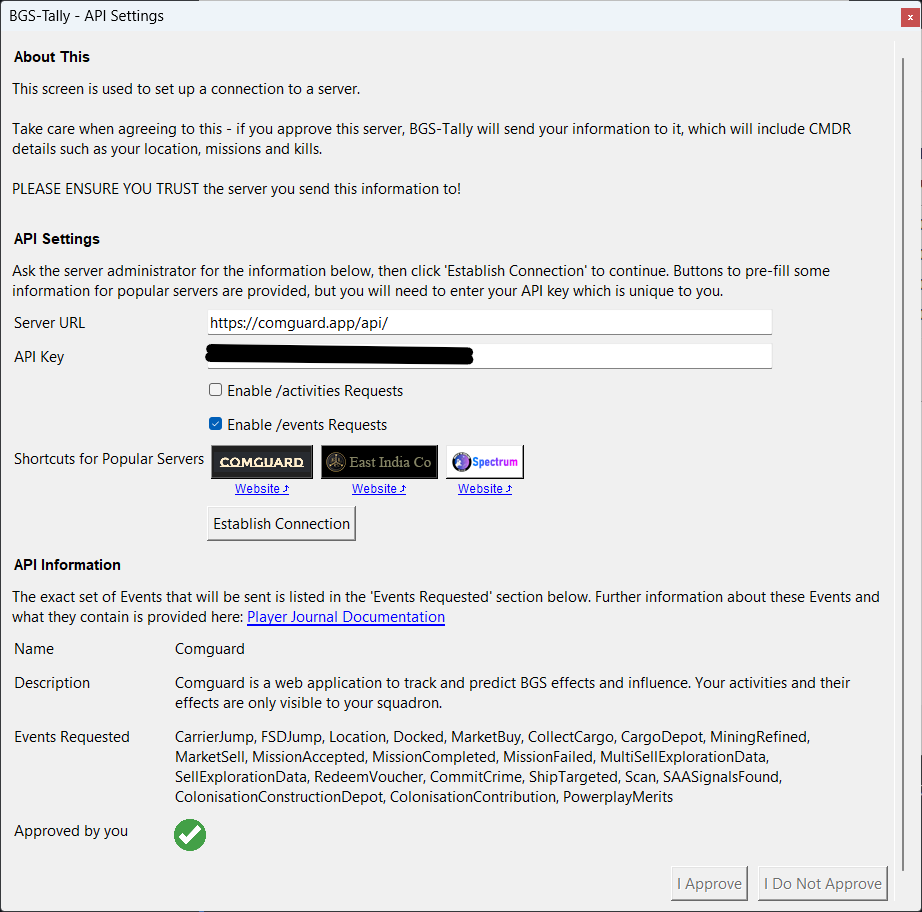Enable /activities Requests checkbox

point(216,390)
